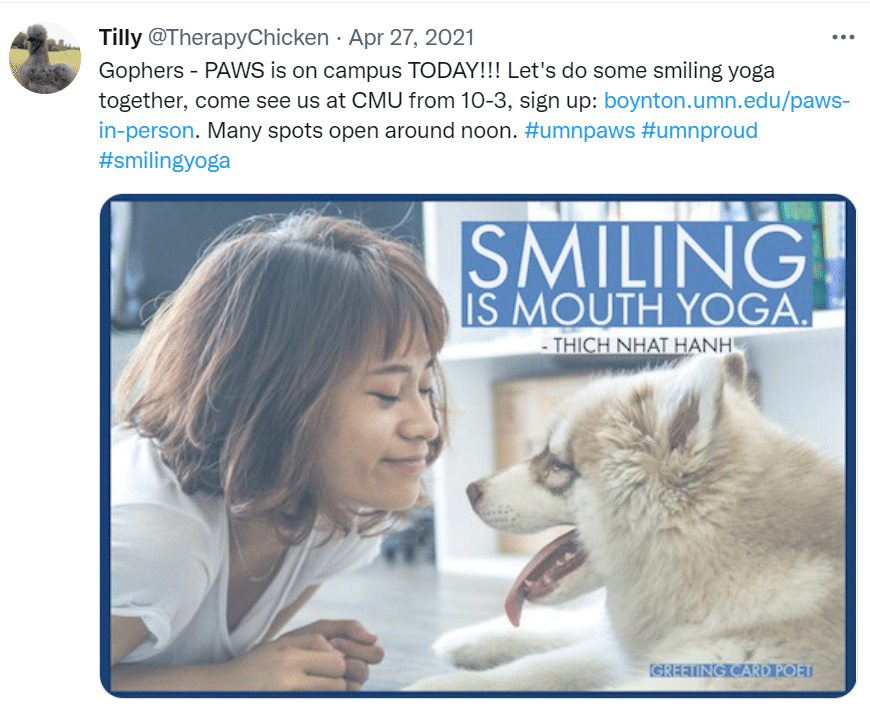The image size is (870, 706).
Task: Tap the #umnproud hashtag
Action: tap(699, 130)
